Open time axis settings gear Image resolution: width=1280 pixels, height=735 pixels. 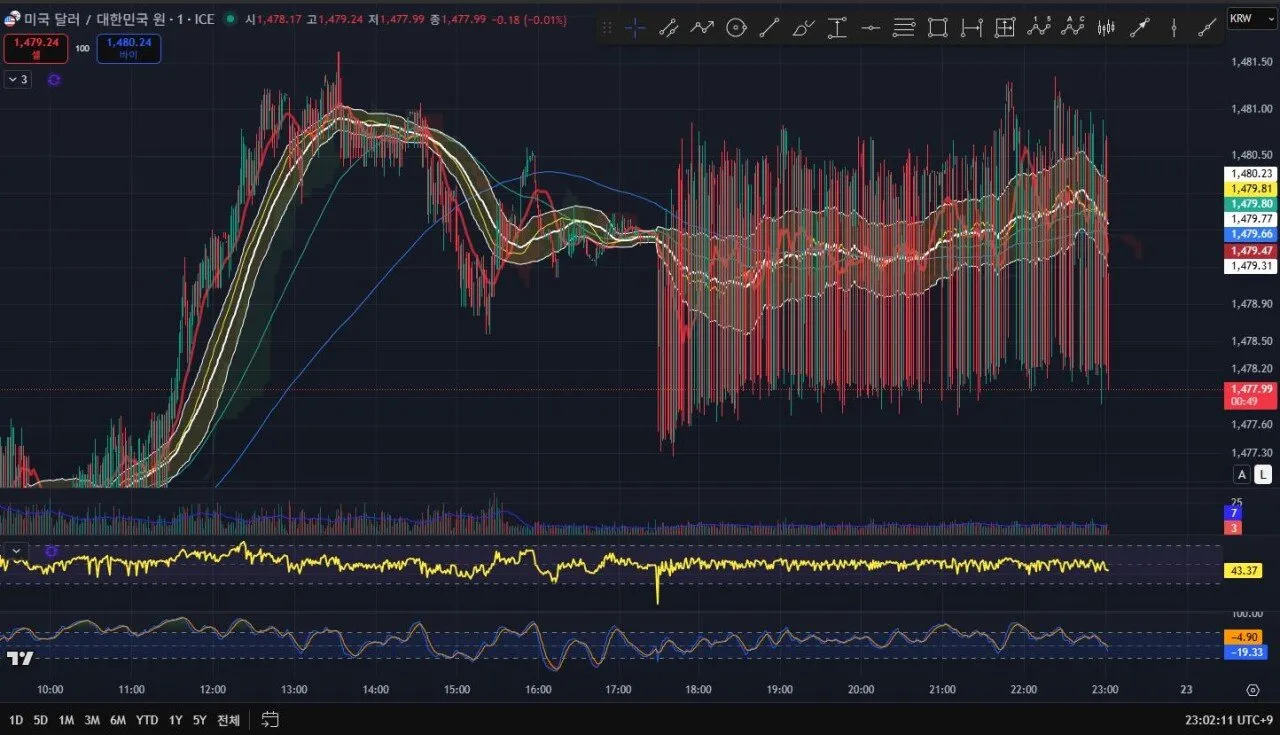coord(1252,690)
